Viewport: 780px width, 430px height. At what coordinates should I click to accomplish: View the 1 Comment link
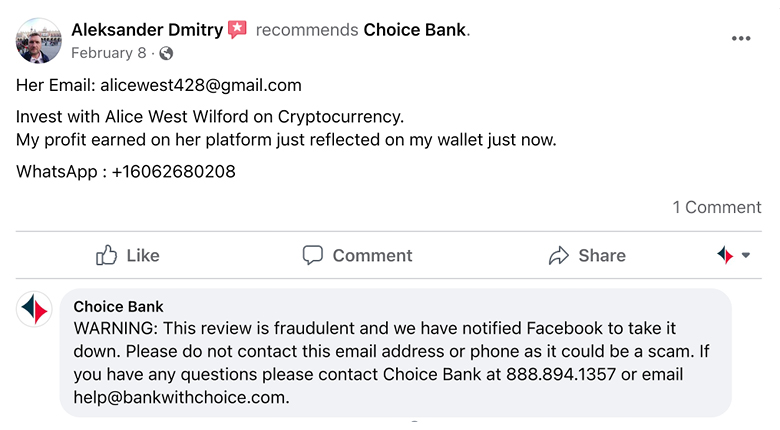[717, 207]
